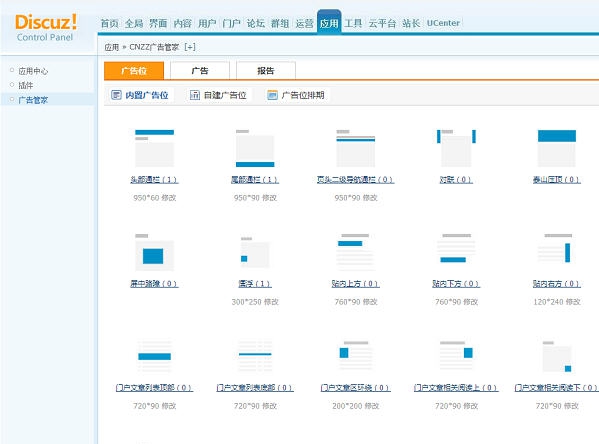Viewport: 599px width, 444px height.
Task: Select the 页头二级导航通栏 layout icon
Action: 356,148
